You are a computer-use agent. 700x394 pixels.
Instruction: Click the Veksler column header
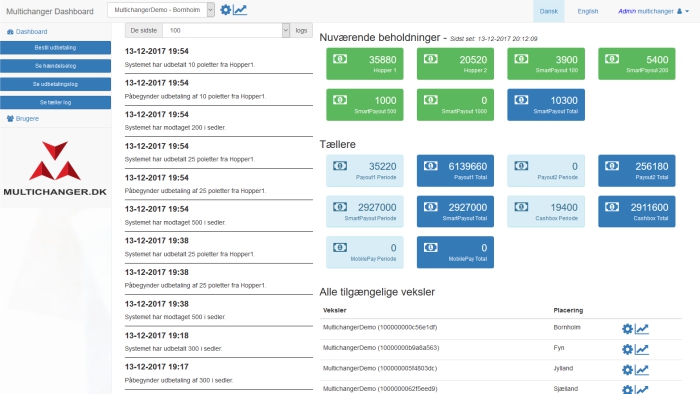click(x=335, y=311)
